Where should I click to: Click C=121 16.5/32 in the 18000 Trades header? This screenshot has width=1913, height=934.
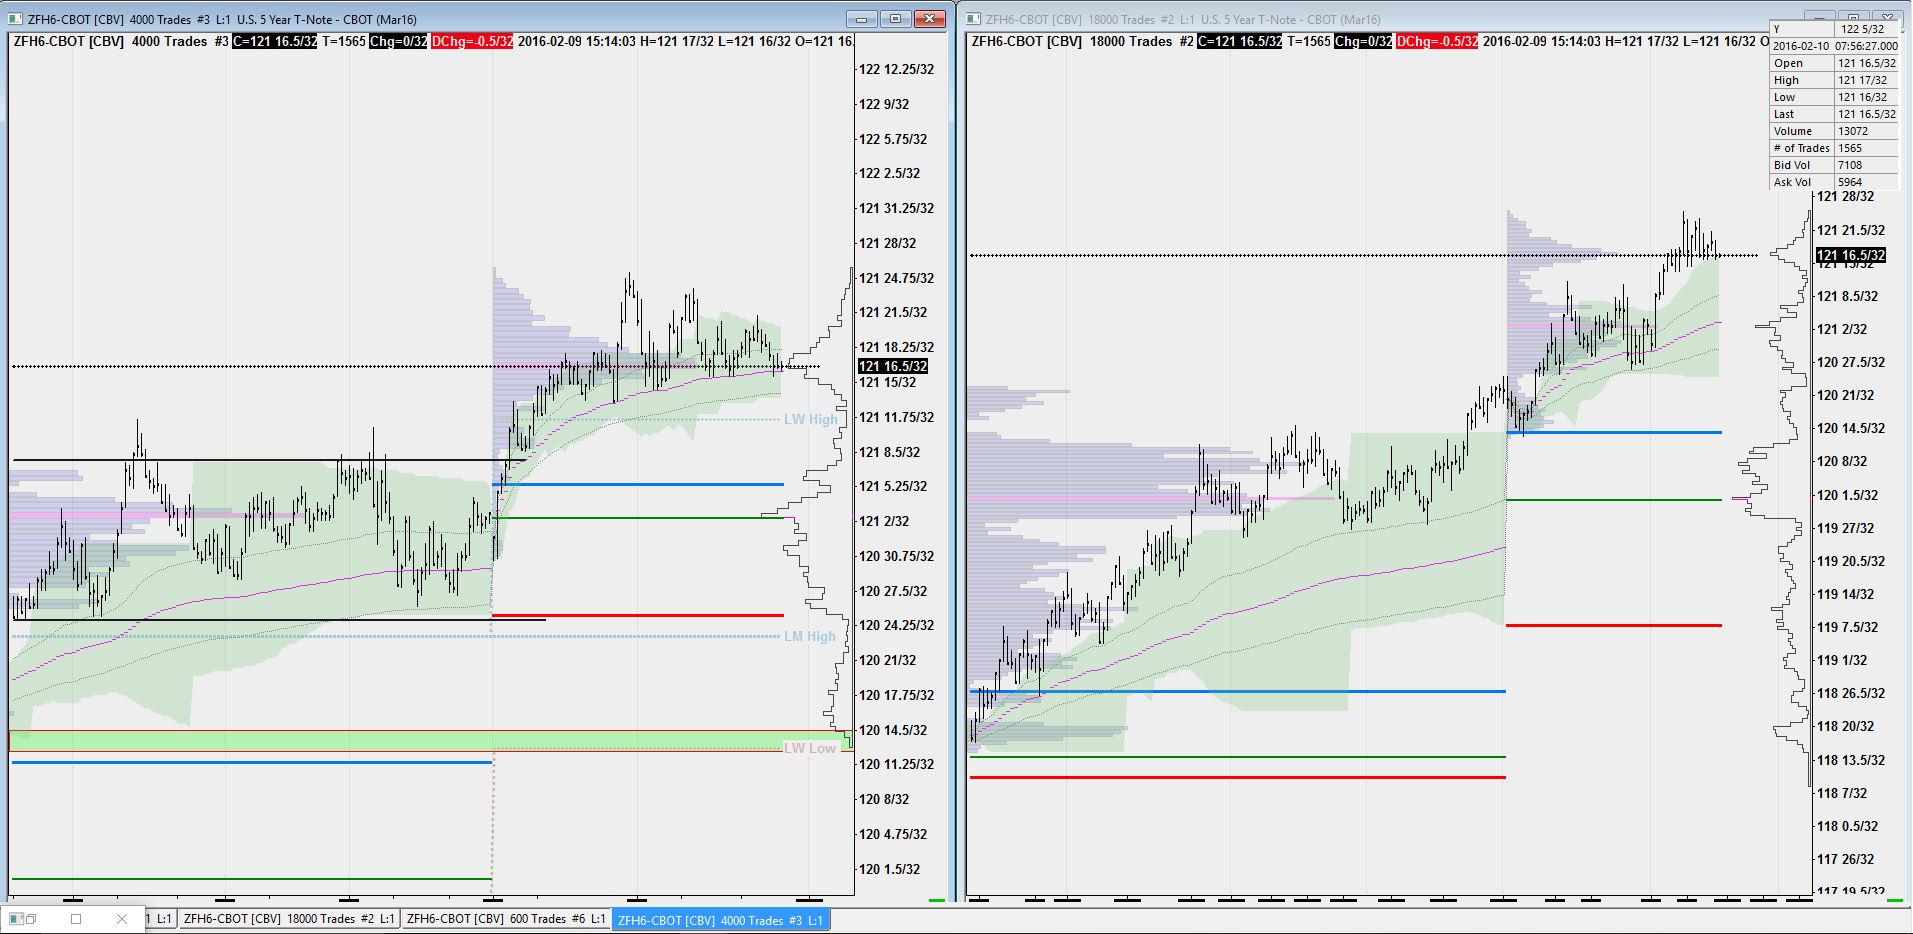click(x=1239, y=42)
